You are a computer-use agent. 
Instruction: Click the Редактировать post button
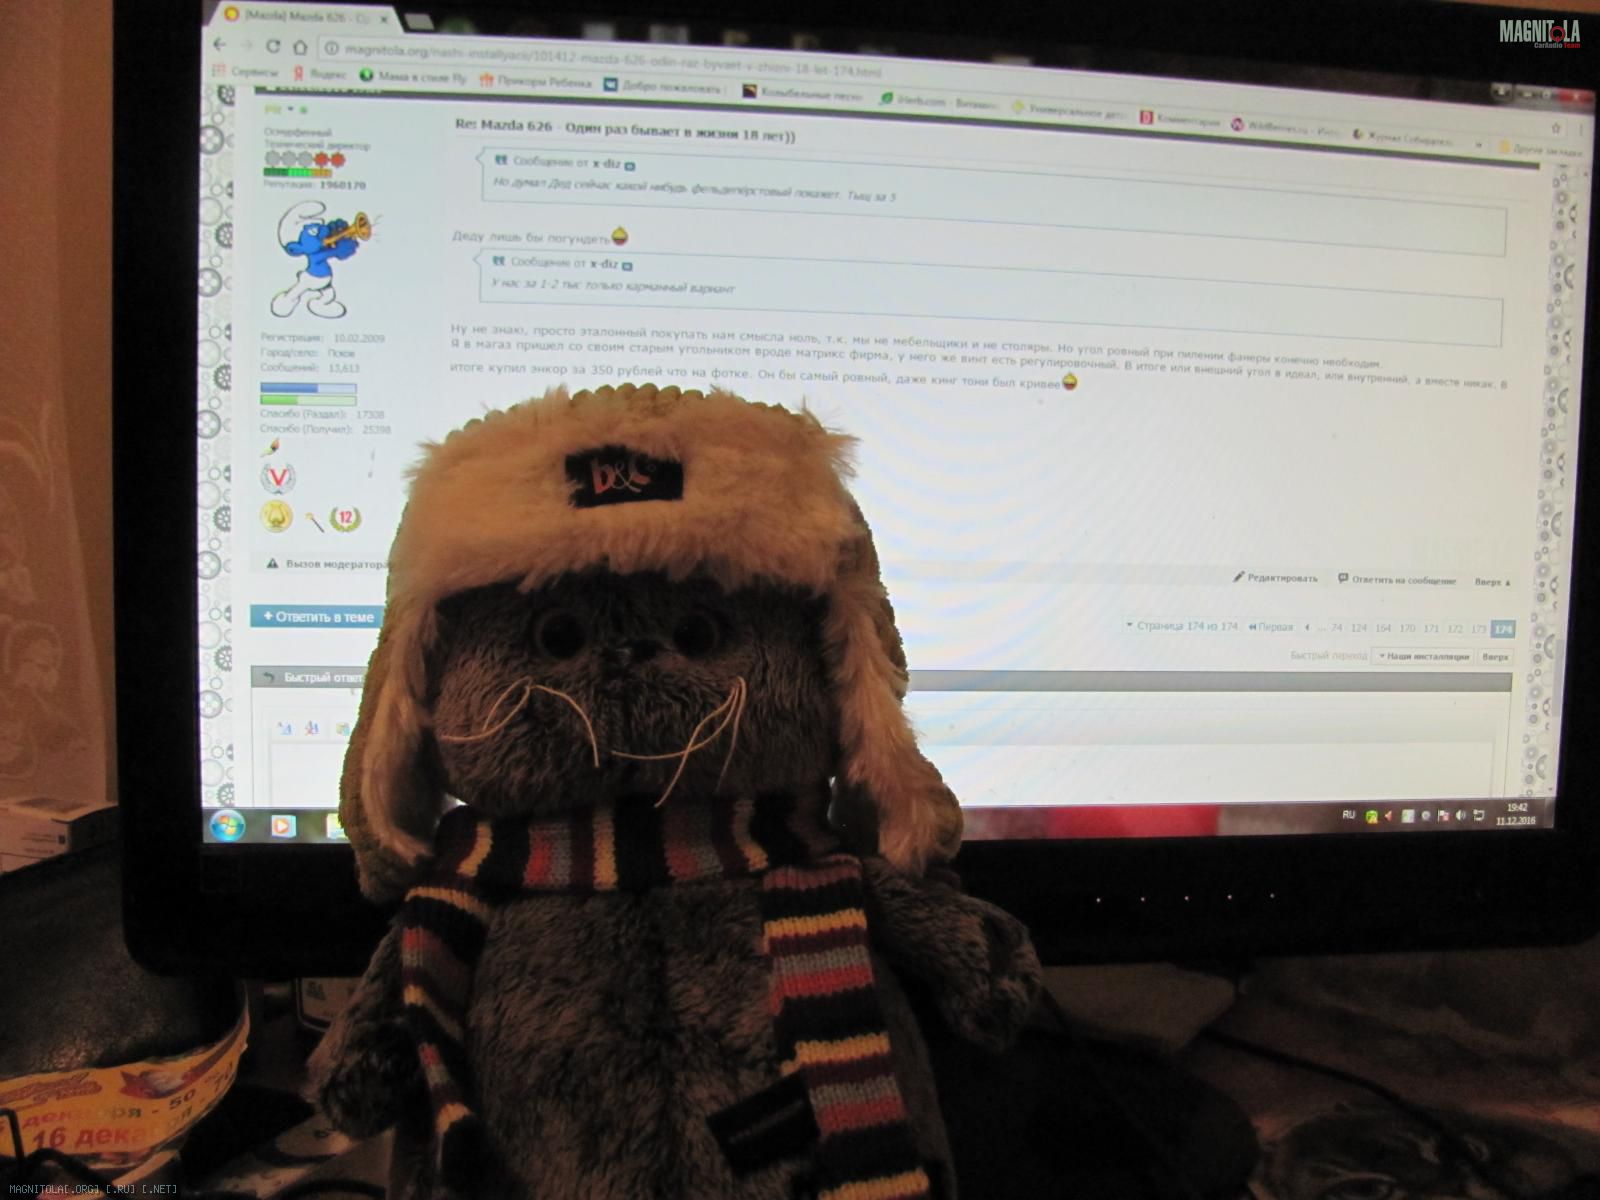click(x=1275, y=578)
